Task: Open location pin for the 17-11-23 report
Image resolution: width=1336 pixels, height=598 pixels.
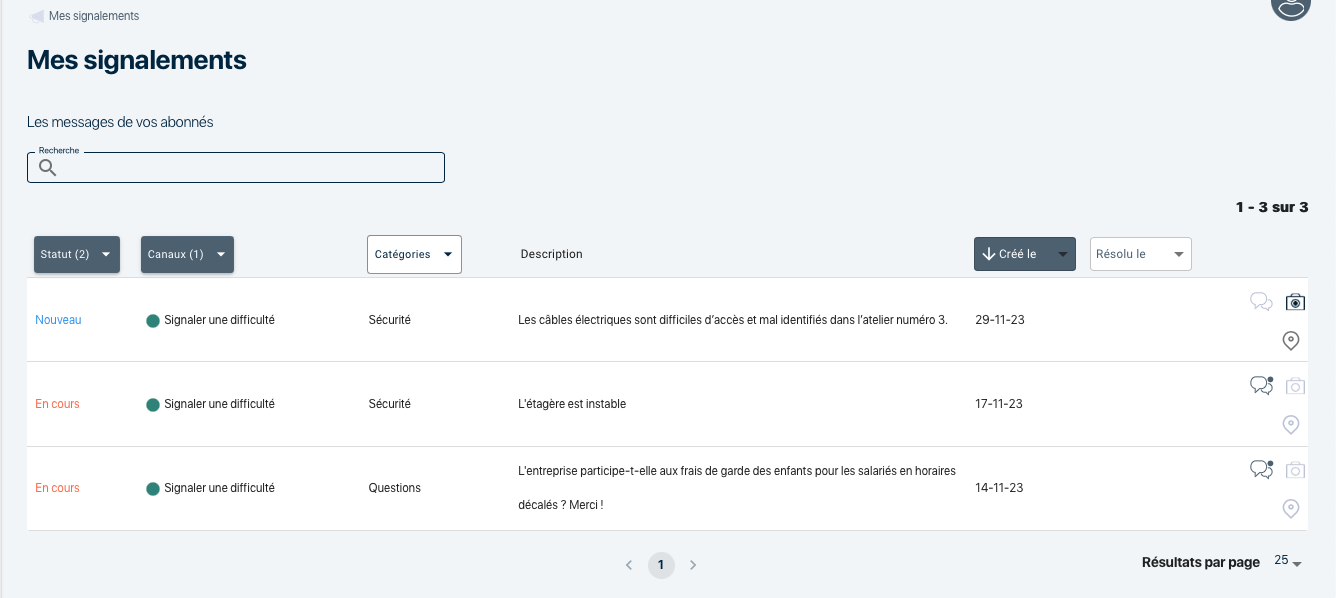Action: click(x=1291, y=425)
